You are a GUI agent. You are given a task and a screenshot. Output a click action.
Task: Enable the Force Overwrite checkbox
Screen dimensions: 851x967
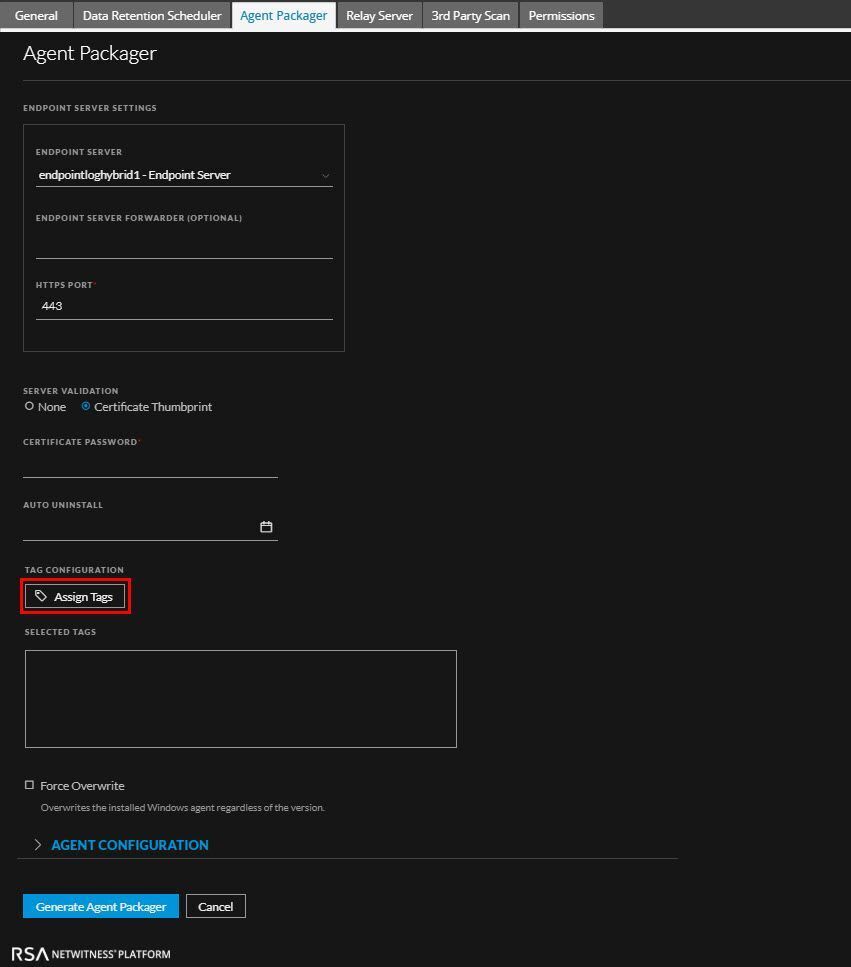point(29,785)
